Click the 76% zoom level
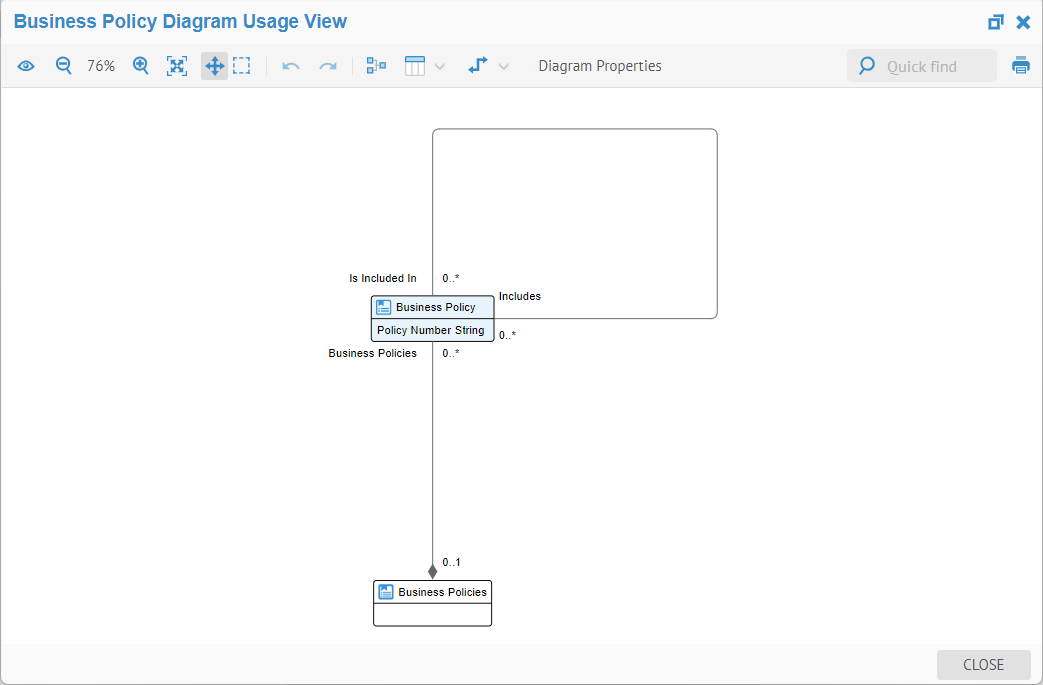1043x685 pixels. pyautogui.click(x=101, y=66)
